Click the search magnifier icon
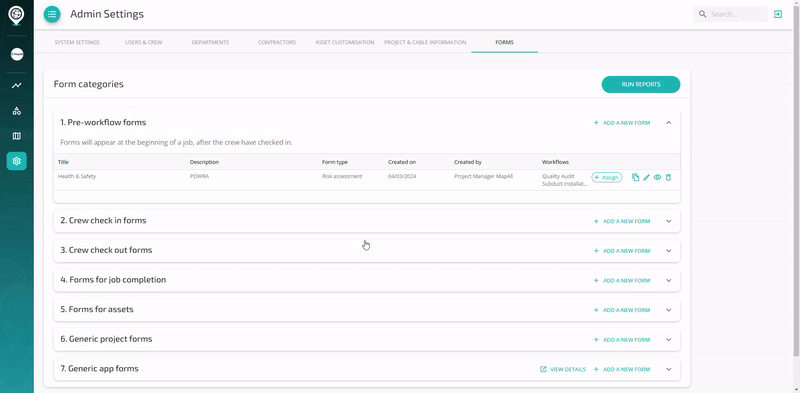This screenshot has height=393, width=800. pyautogui.click(x=703, y=14)
